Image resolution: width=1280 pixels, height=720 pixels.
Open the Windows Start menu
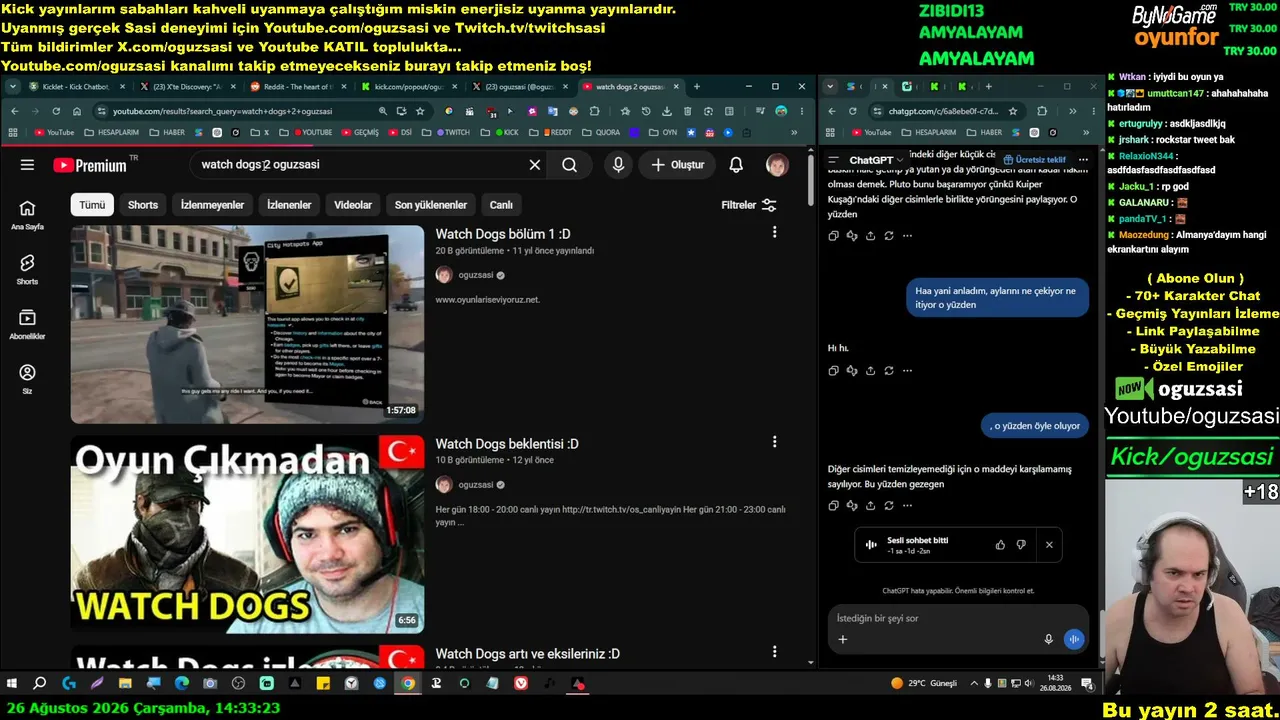click(x=12, y=684)
